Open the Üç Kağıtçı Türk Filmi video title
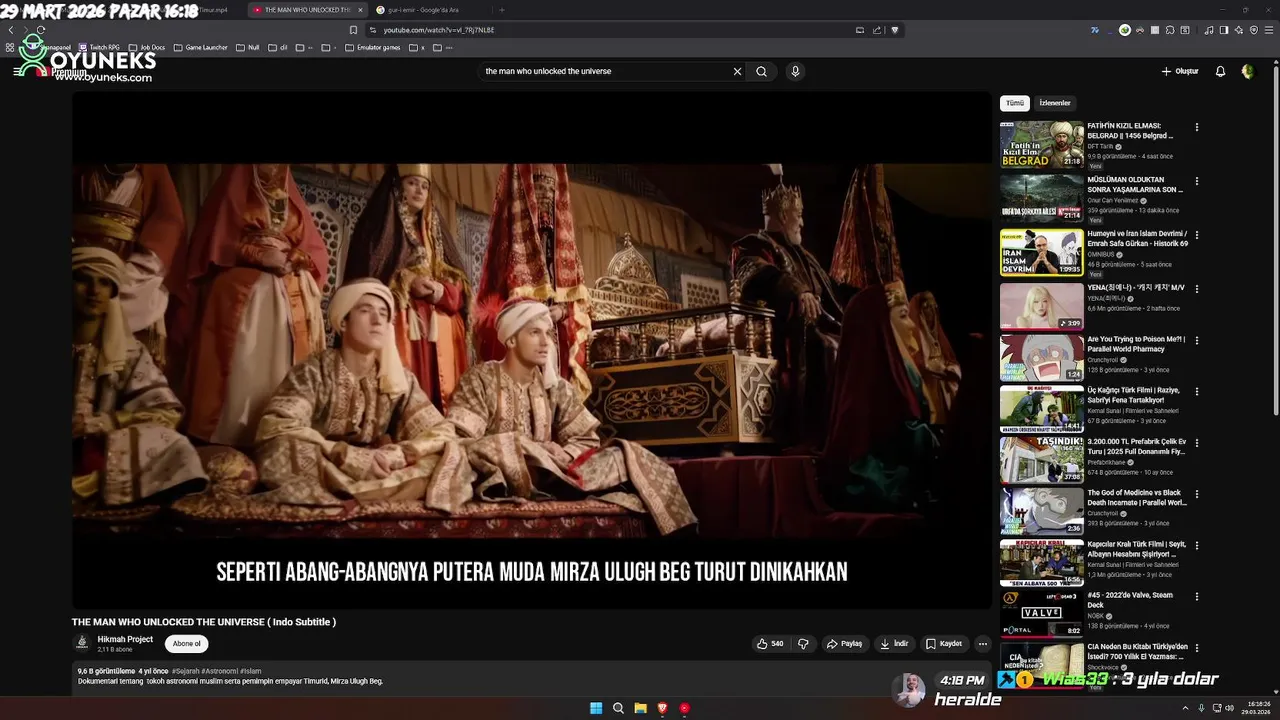 click(1134, 394)
